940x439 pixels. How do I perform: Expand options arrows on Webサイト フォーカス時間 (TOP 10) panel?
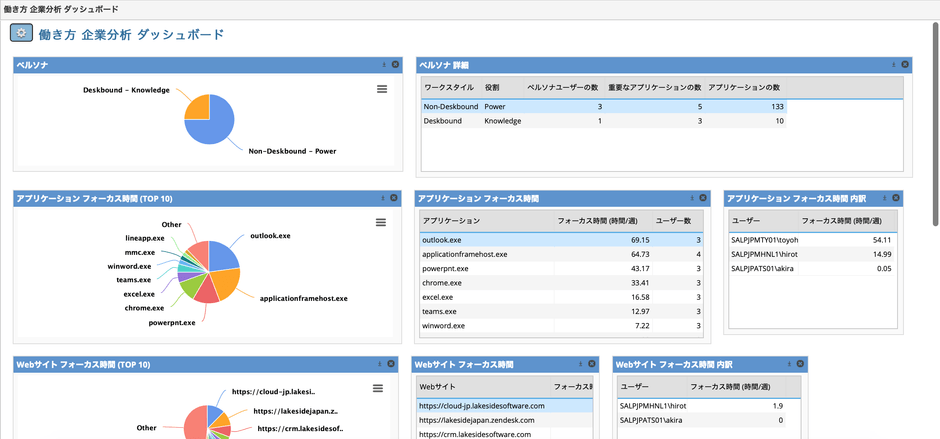381,365
